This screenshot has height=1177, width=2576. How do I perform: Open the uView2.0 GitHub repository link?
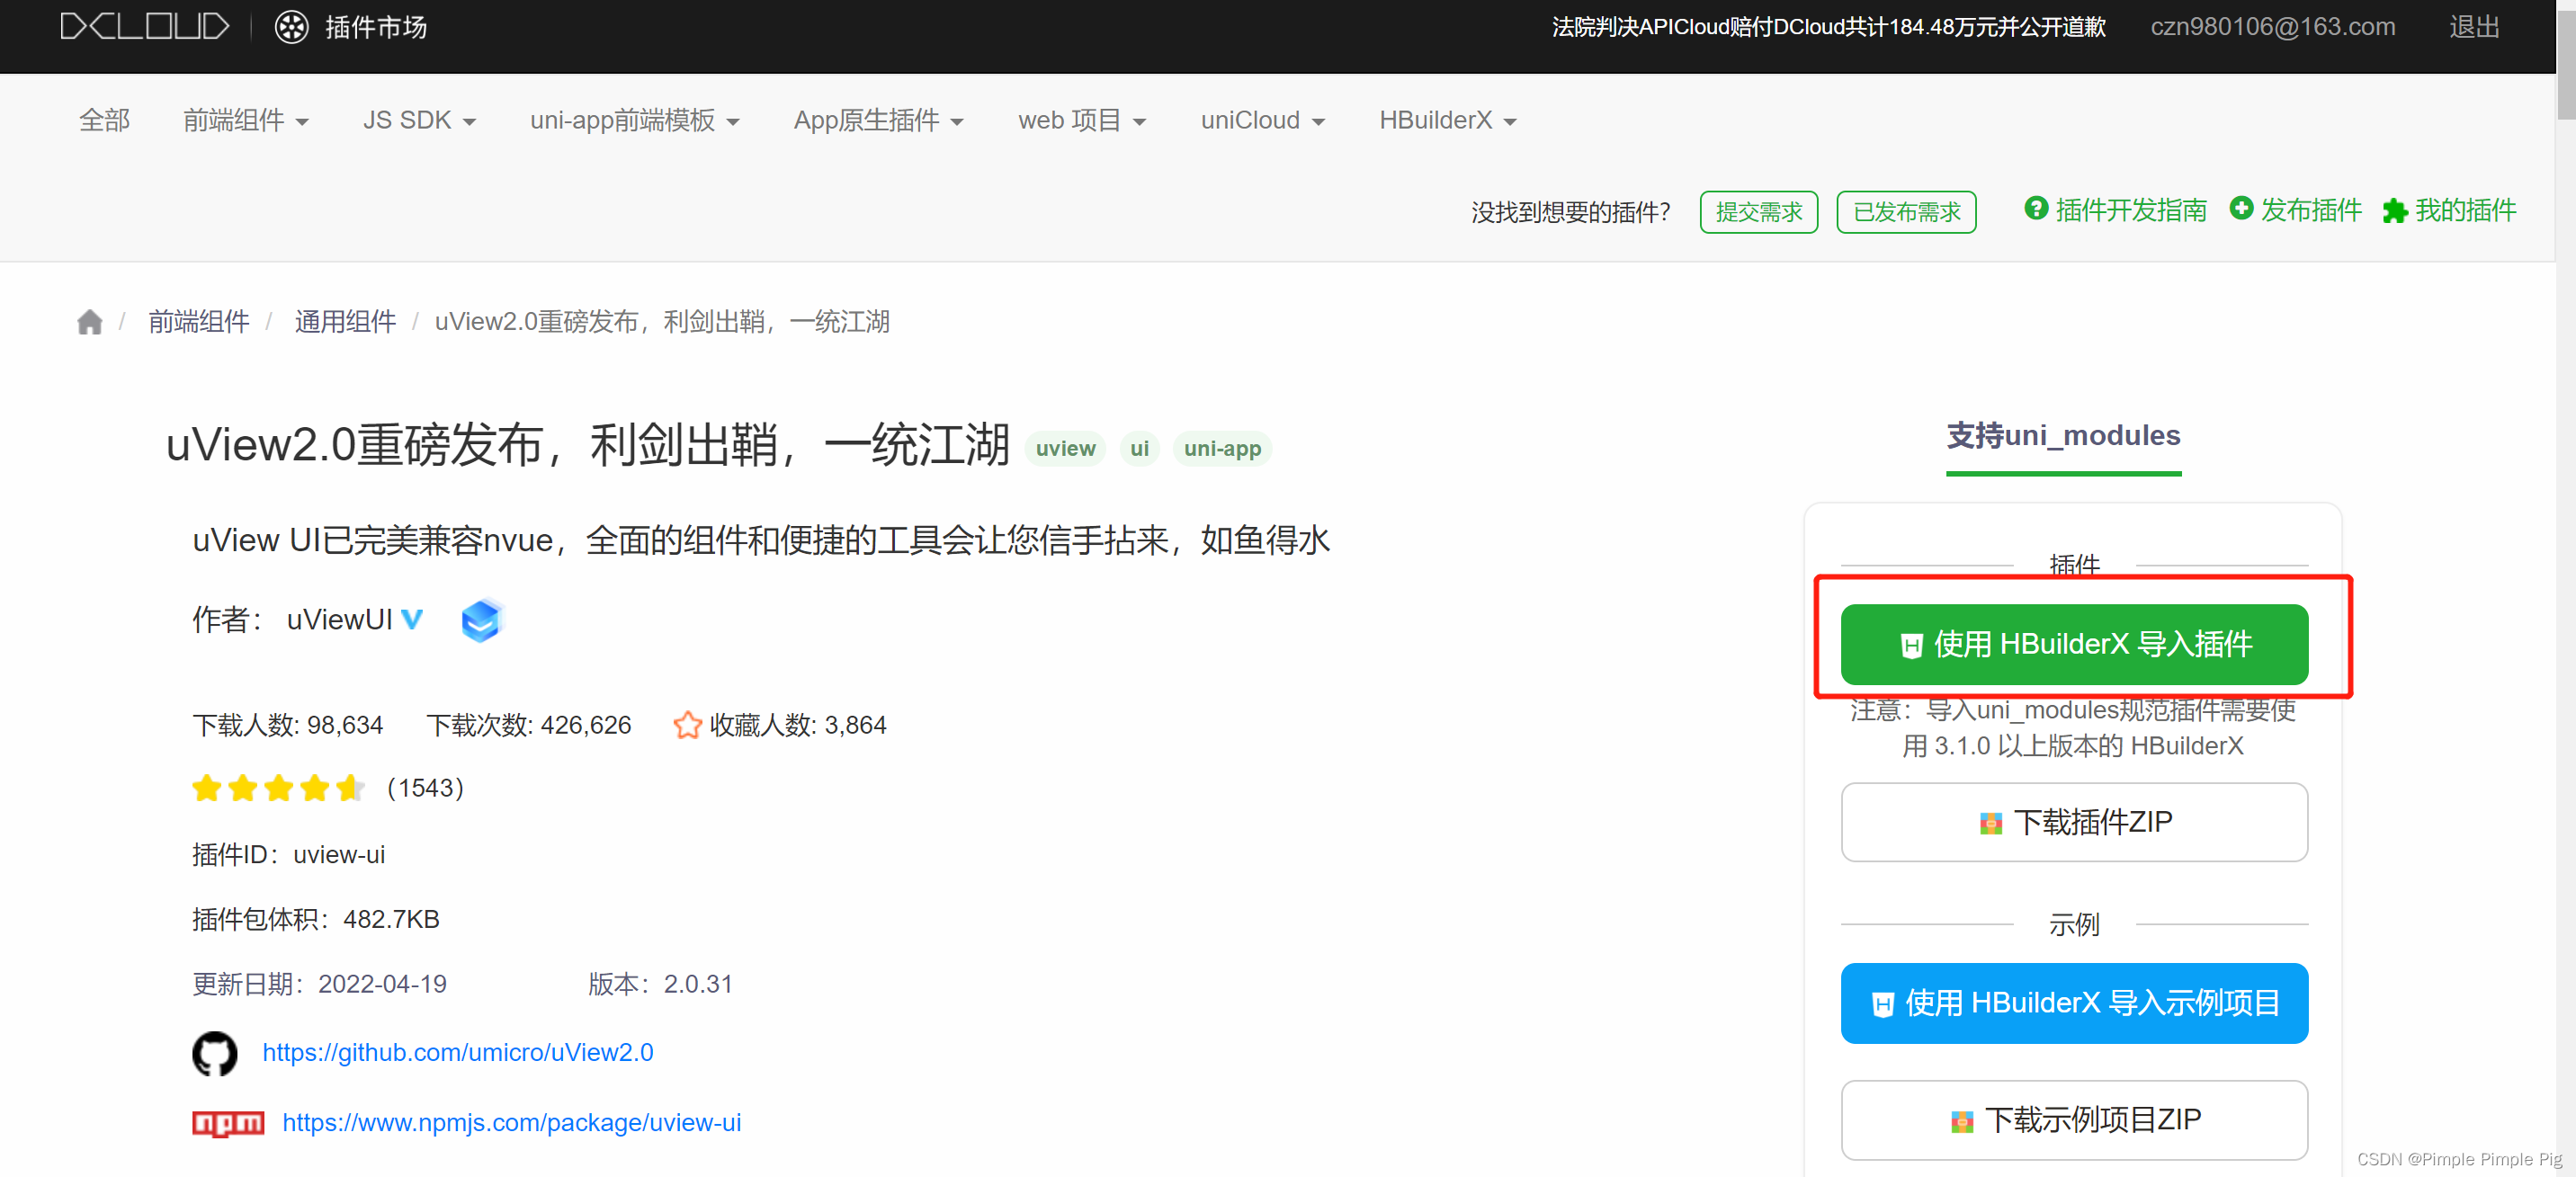tap(457, 1053)
